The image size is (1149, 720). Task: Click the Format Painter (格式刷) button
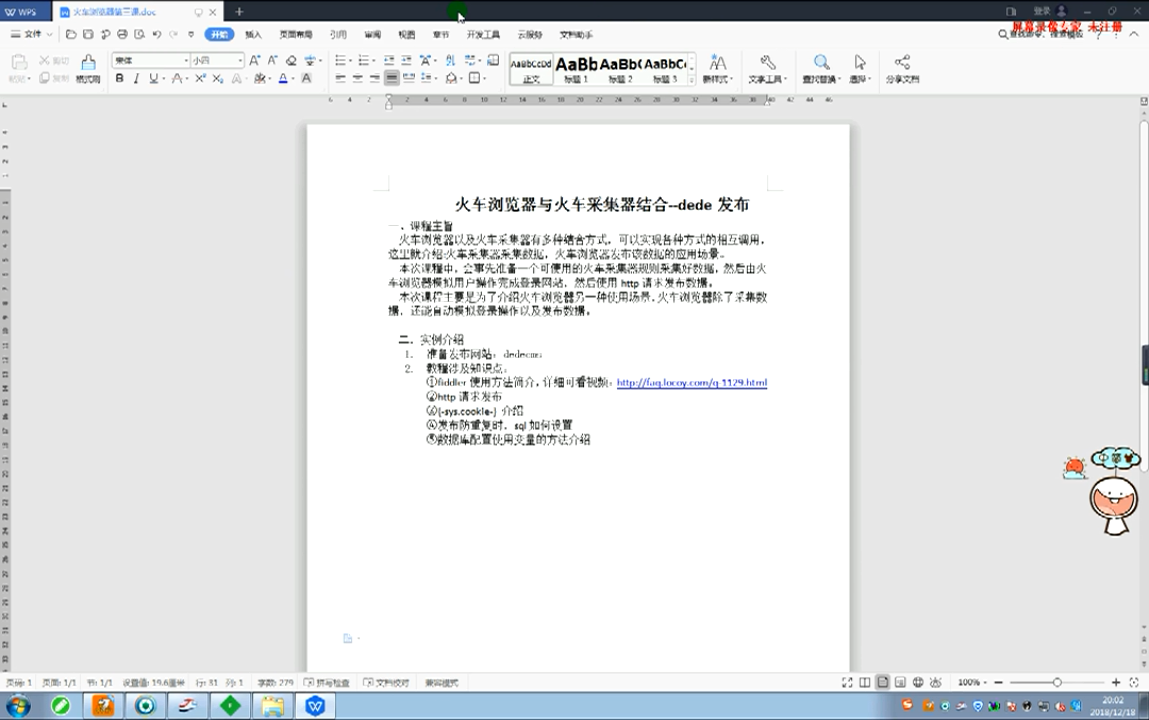click(88, 68)
